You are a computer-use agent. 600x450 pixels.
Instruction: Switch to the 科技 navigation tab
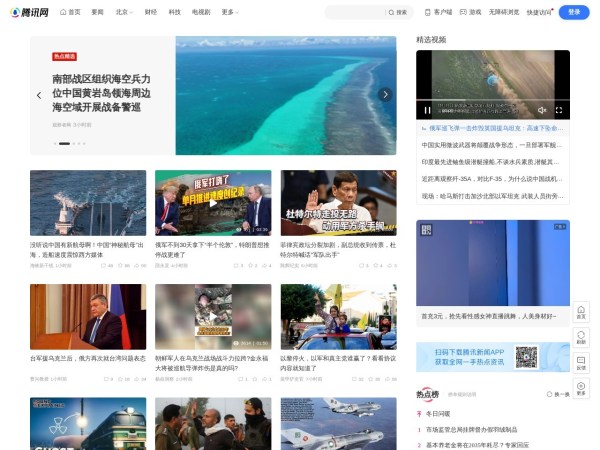[175, 12]
